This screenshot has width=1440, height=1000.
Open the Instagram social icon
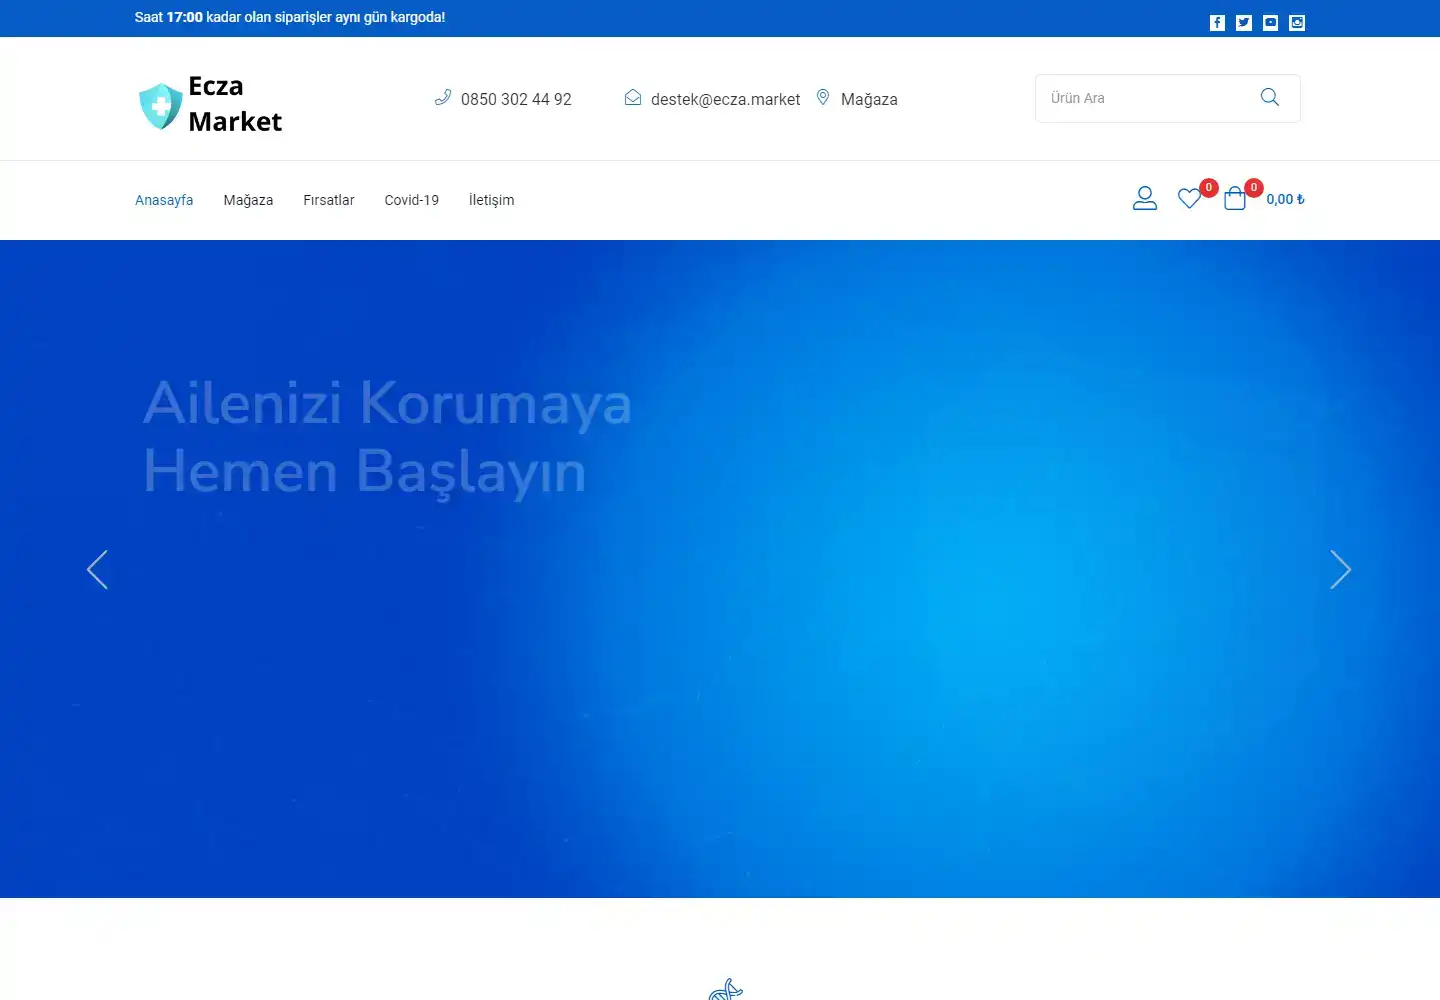tap(1297, 23)
